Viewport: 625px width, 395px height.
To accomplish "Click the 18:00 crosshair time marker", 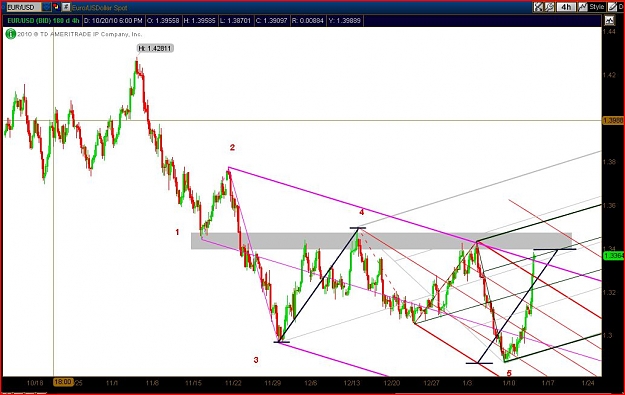I will coord(63,382).
